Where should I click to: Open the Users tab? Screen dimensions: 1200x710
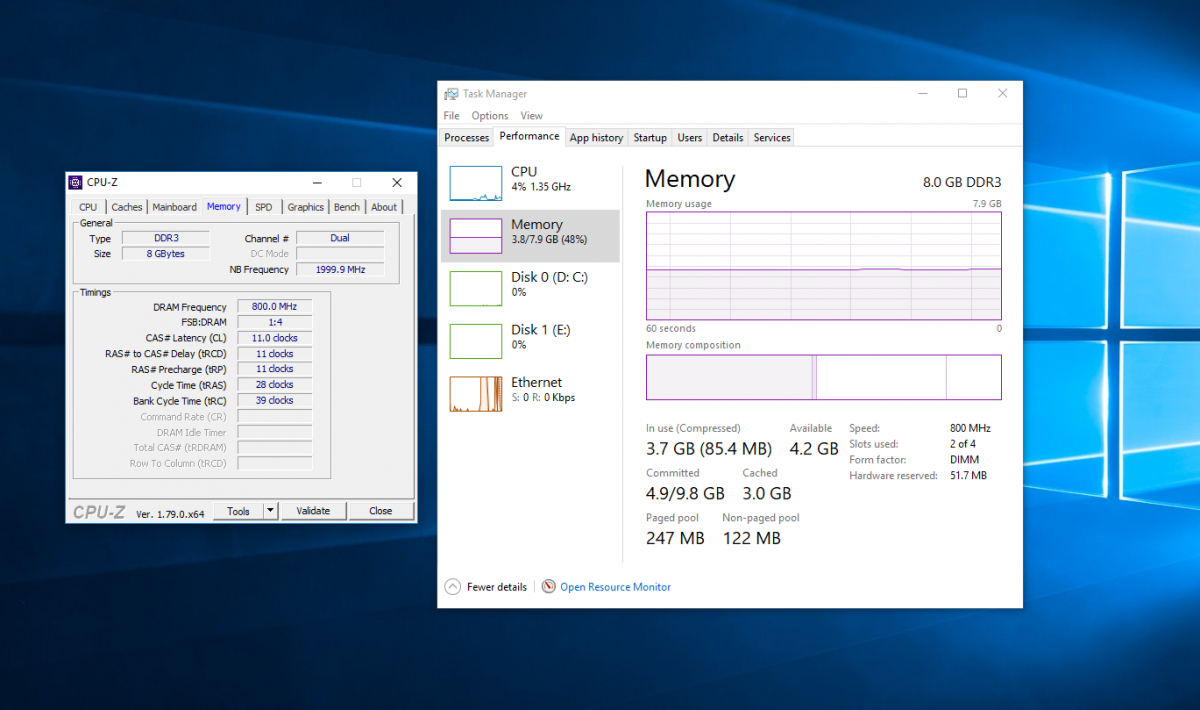pos(690,138)
